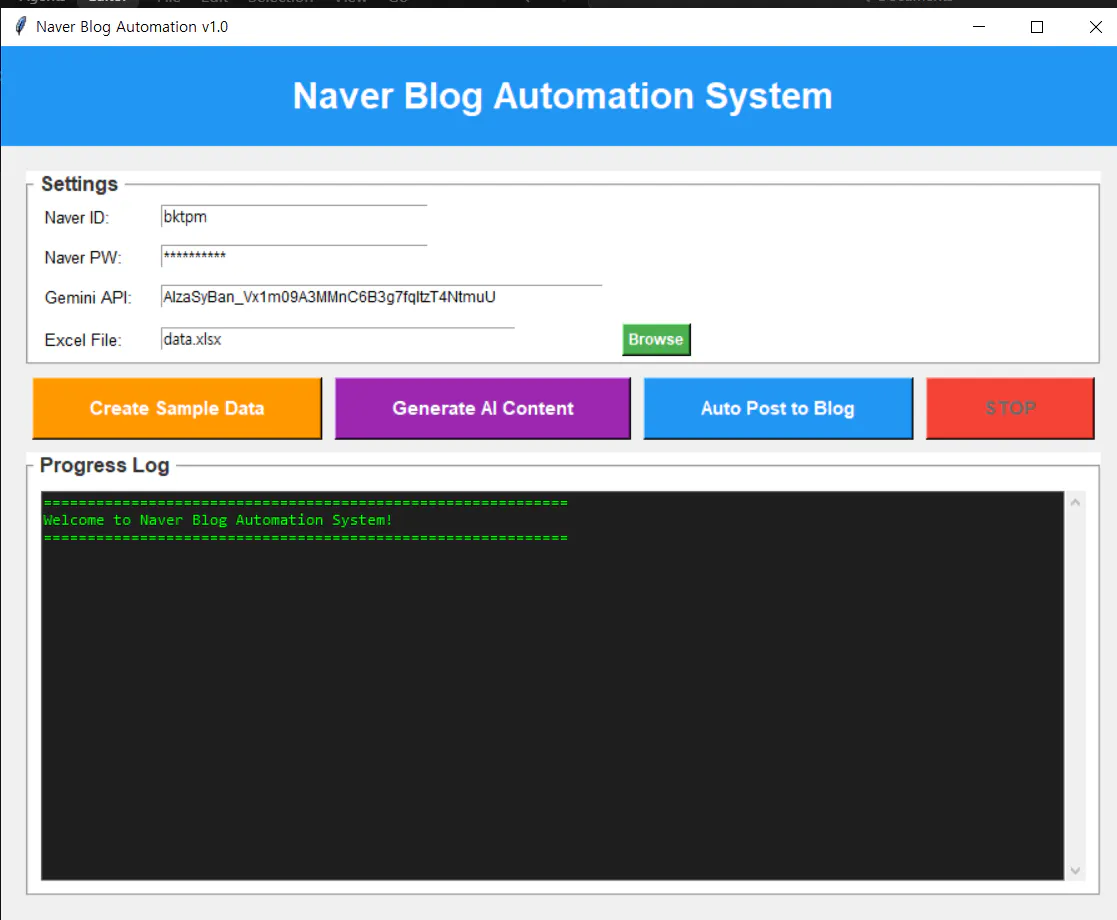The image size is (1117, 920).
Task: Focus the Naver ID input field
Action: (x=293, y=217)
